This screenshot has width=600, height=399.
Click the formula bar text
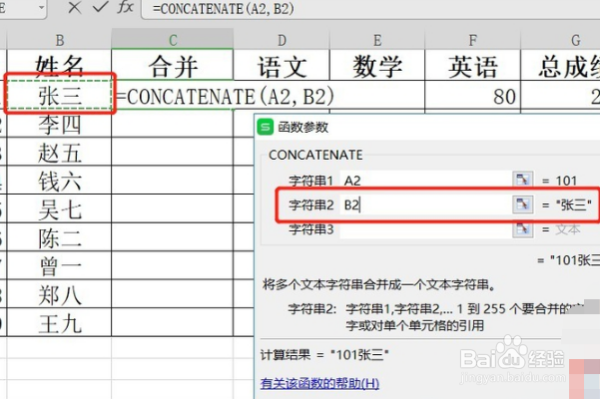tap(223, 8)
